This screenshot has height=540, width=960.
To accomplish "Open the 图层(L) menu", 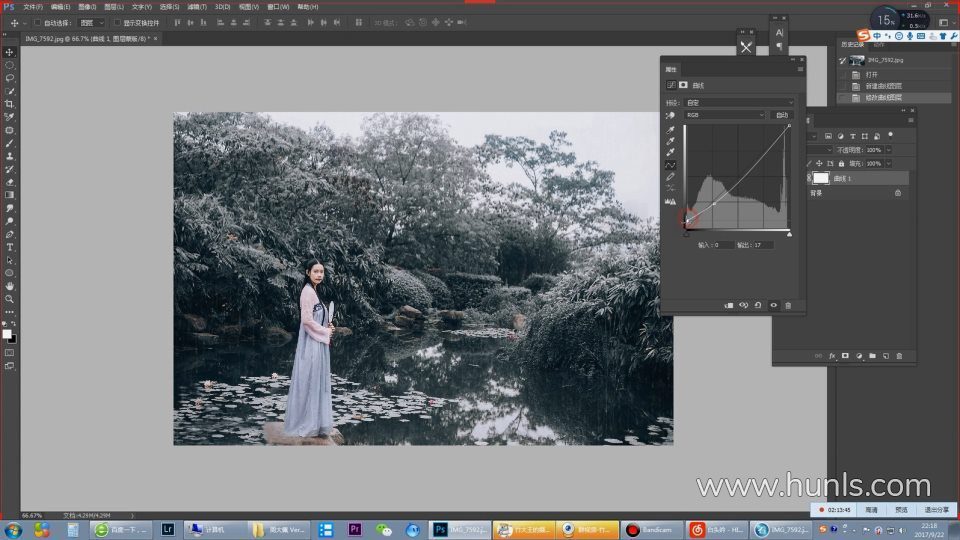I will [114, 7].
